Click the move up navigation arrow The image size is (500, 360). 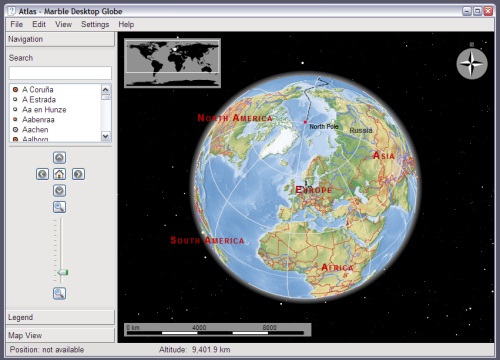click(59, 158)
